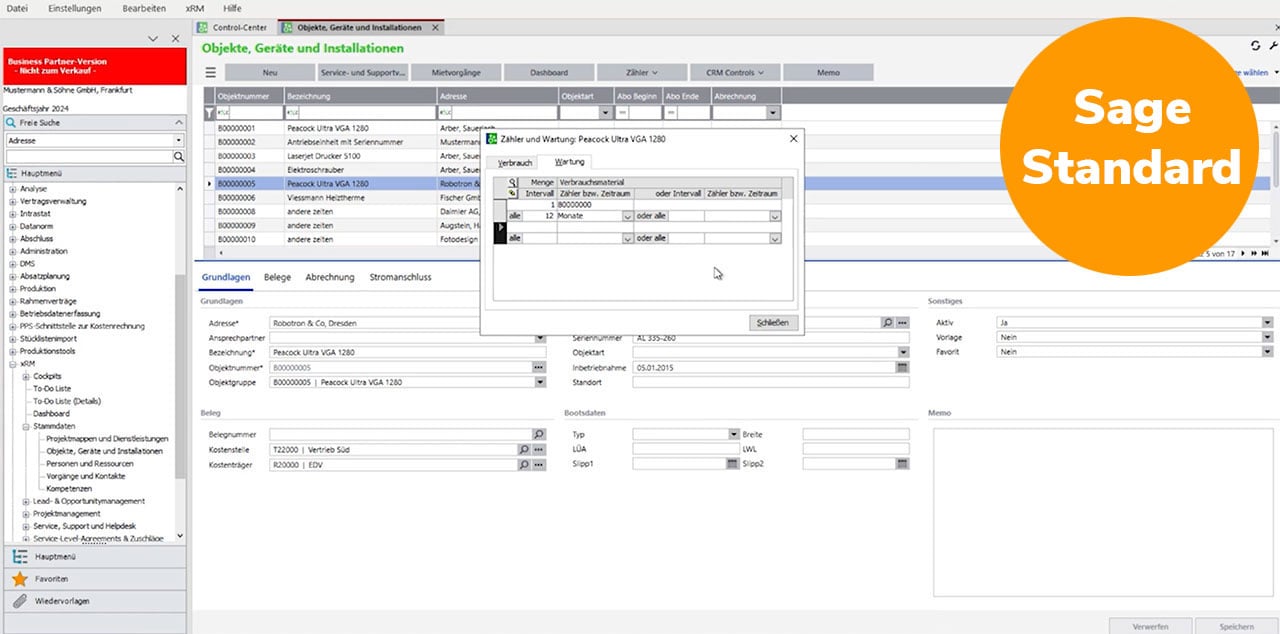Go to the next record in the grid pager
This screenshot has width=1280, height=634.
pos(1243,253)
